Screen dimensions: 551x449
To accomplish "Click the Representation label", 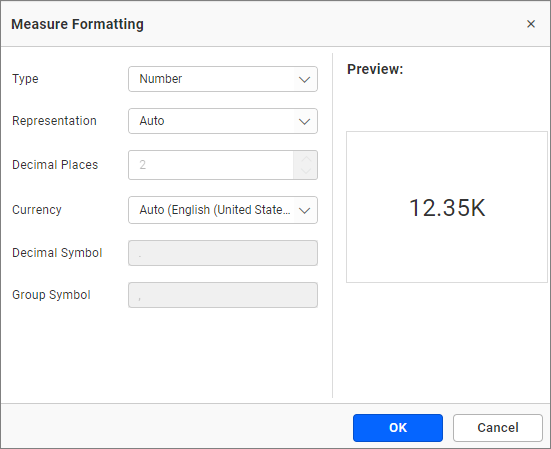I will pos(54,121).
